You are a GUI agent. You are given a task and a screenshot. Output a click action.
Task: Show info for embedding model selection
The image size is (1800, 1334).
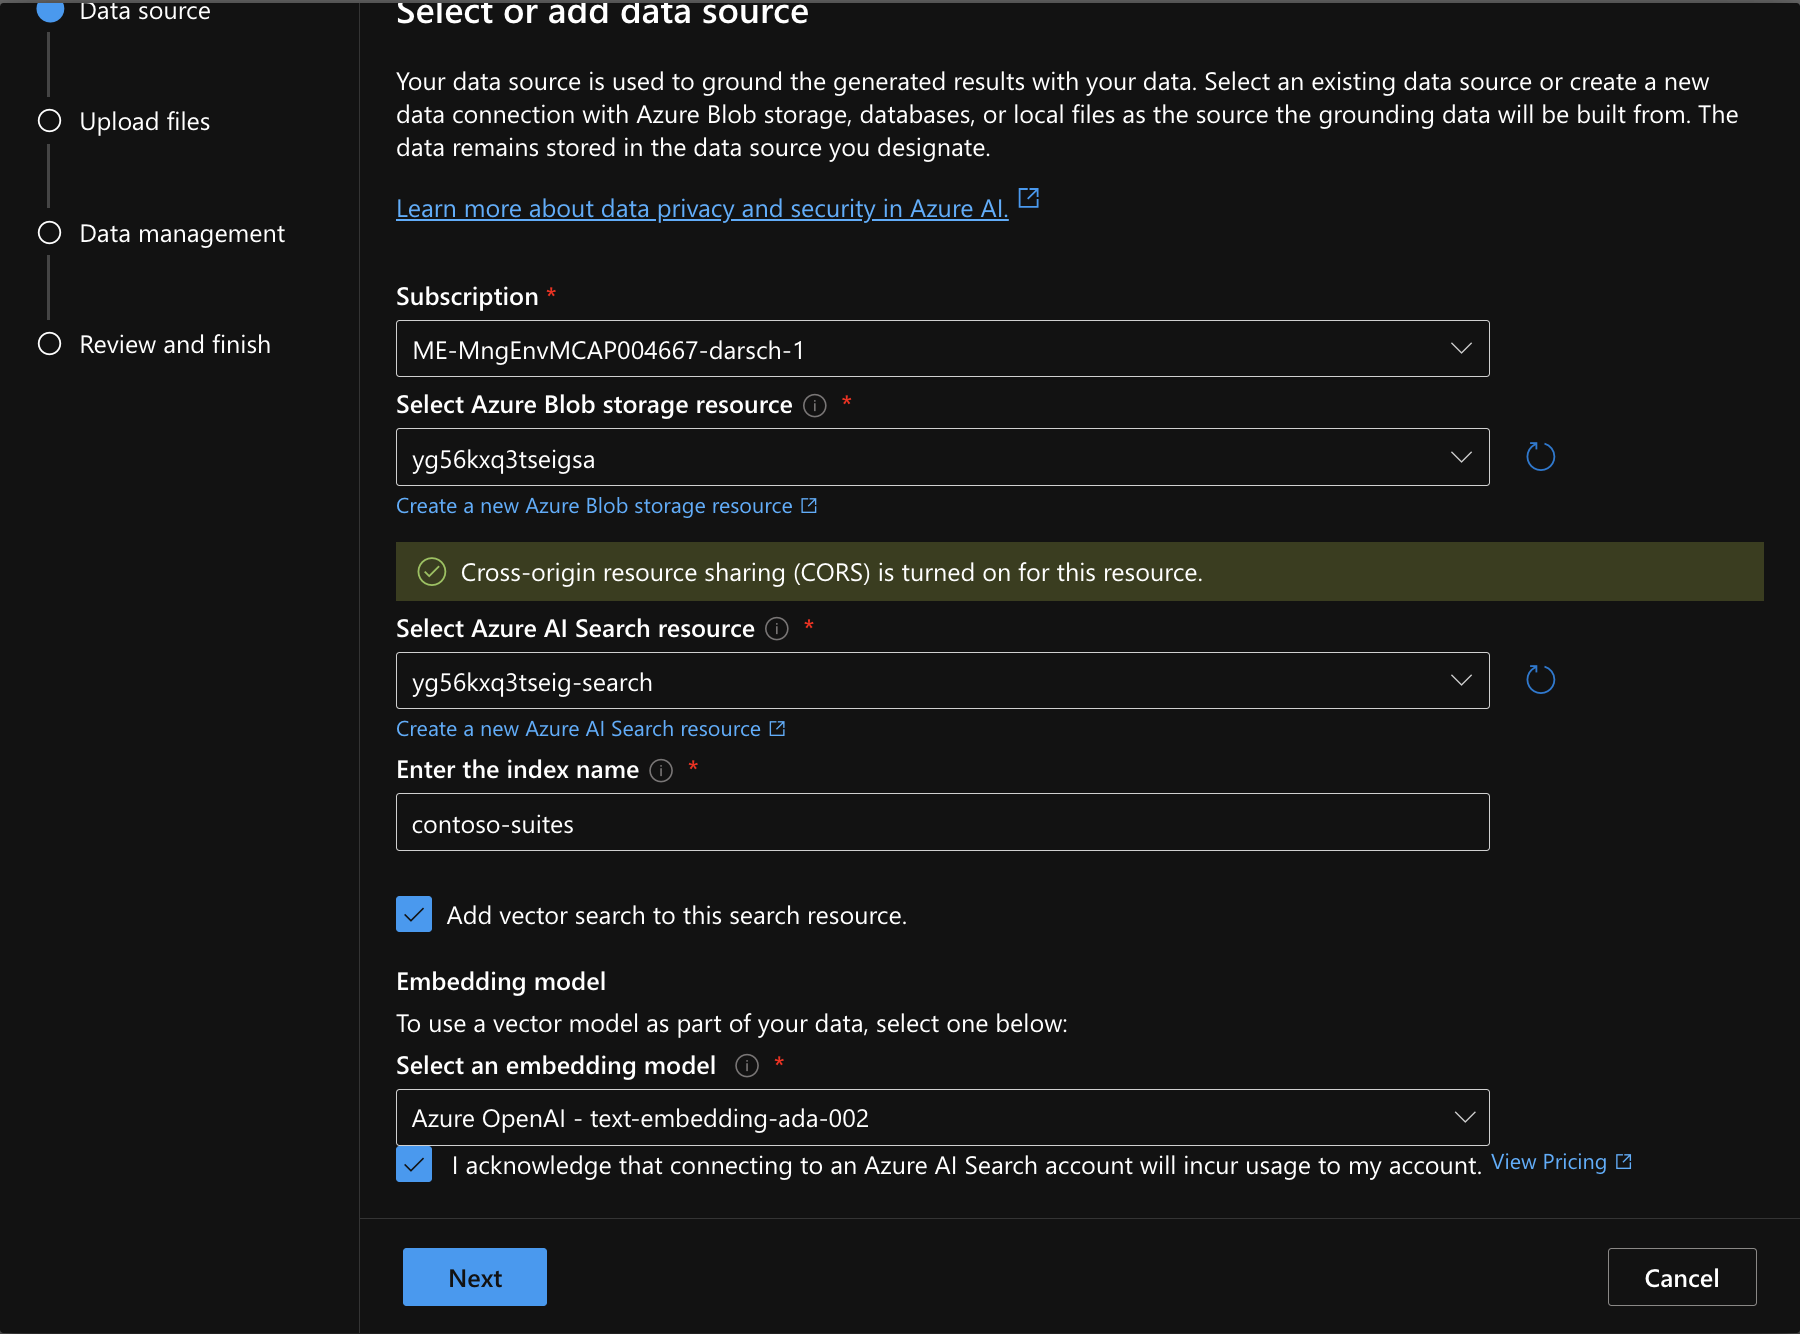coord(747,1065)
